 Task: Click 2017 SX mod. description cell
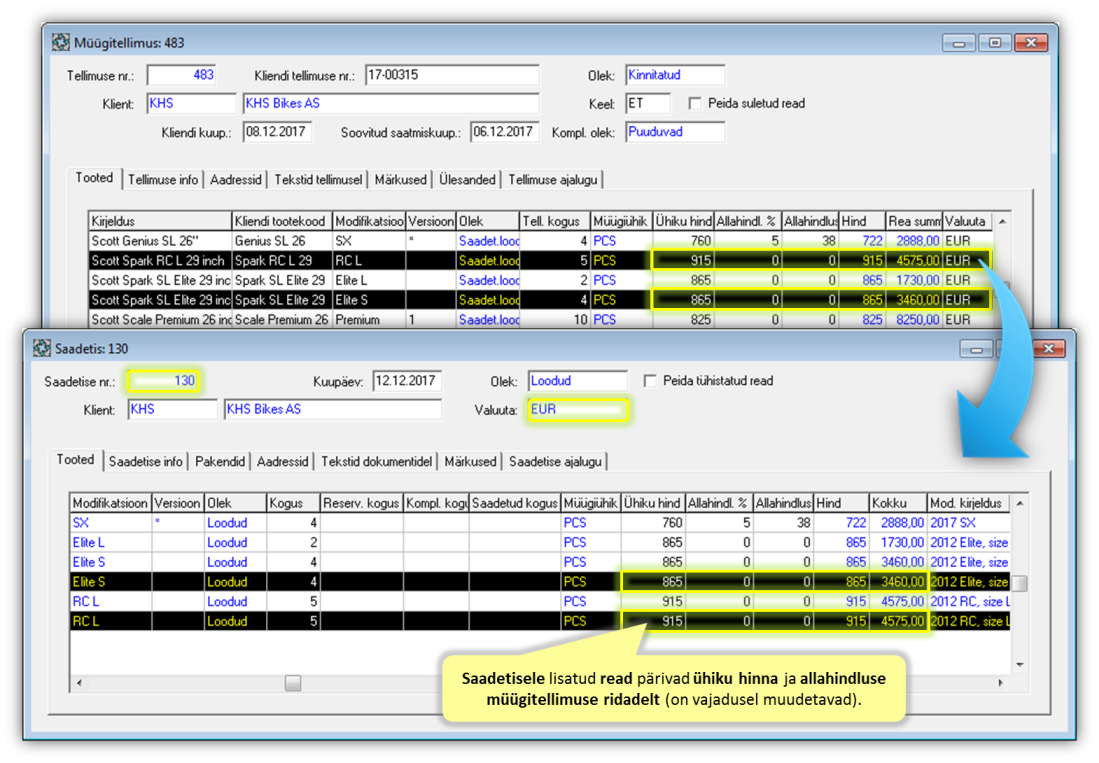pyautogui.click(x=969, y=523)
